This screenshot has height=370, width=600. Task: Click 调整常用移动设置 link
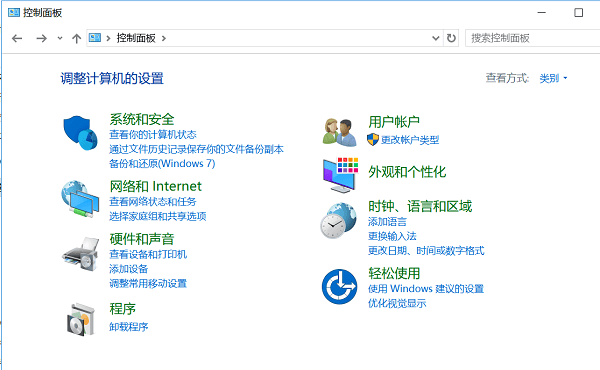[148, 284]
